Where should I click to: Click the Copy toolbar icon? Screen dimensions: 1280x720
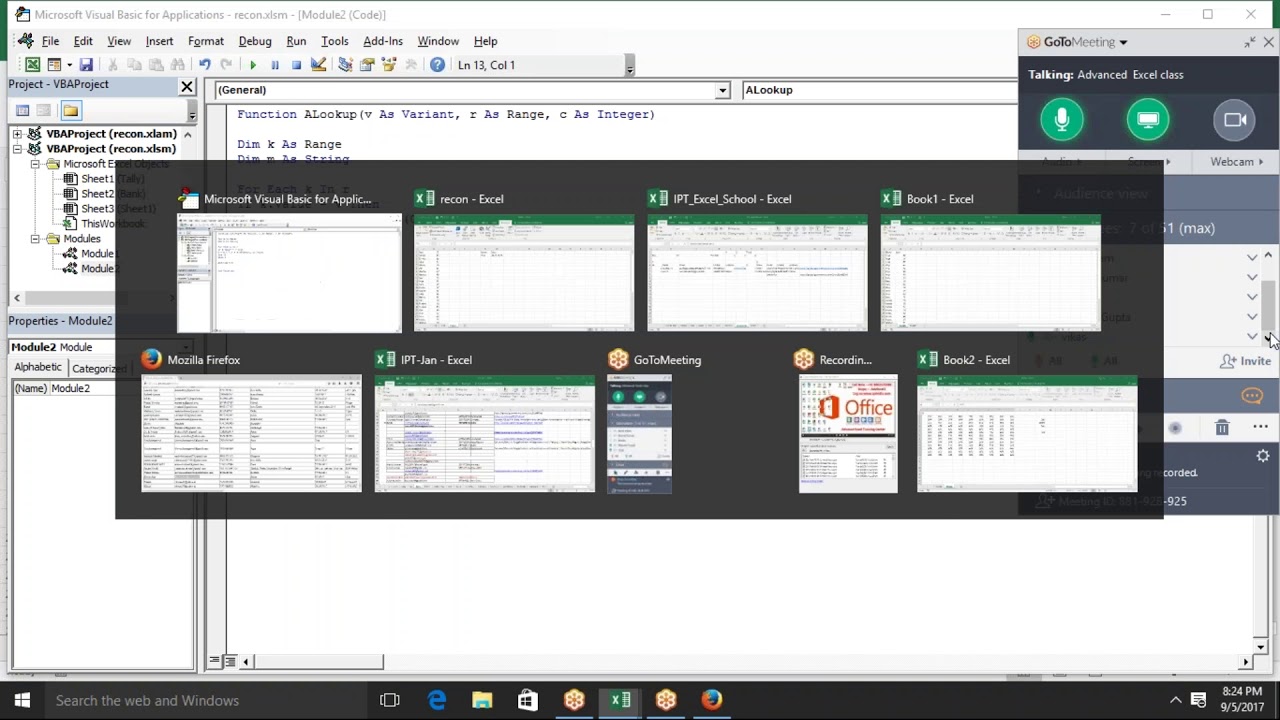coord(134,65)
